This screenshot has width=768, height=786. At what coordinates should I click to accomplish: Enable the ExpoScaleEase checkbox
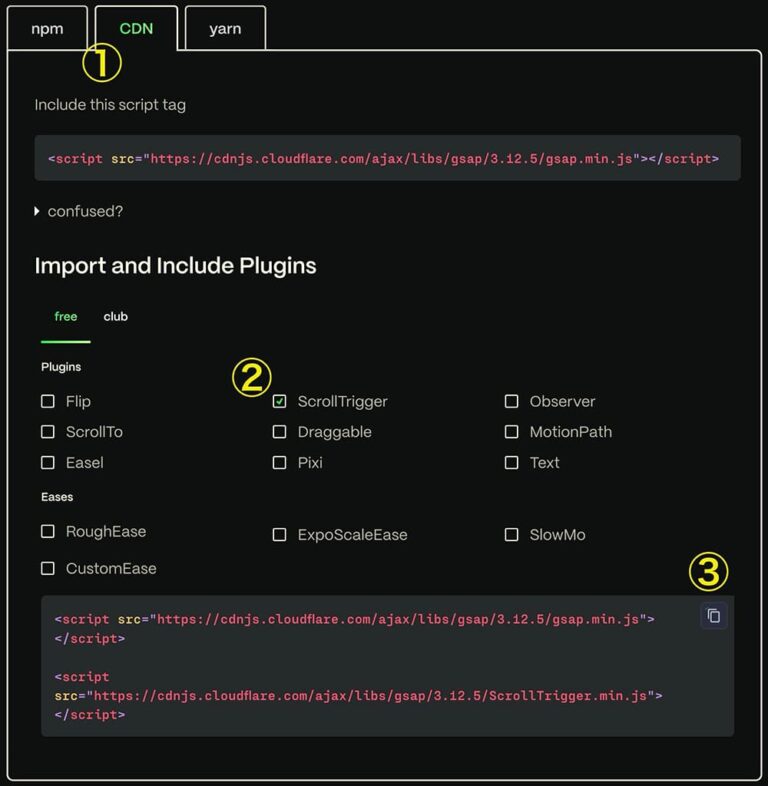click(280, 535)
